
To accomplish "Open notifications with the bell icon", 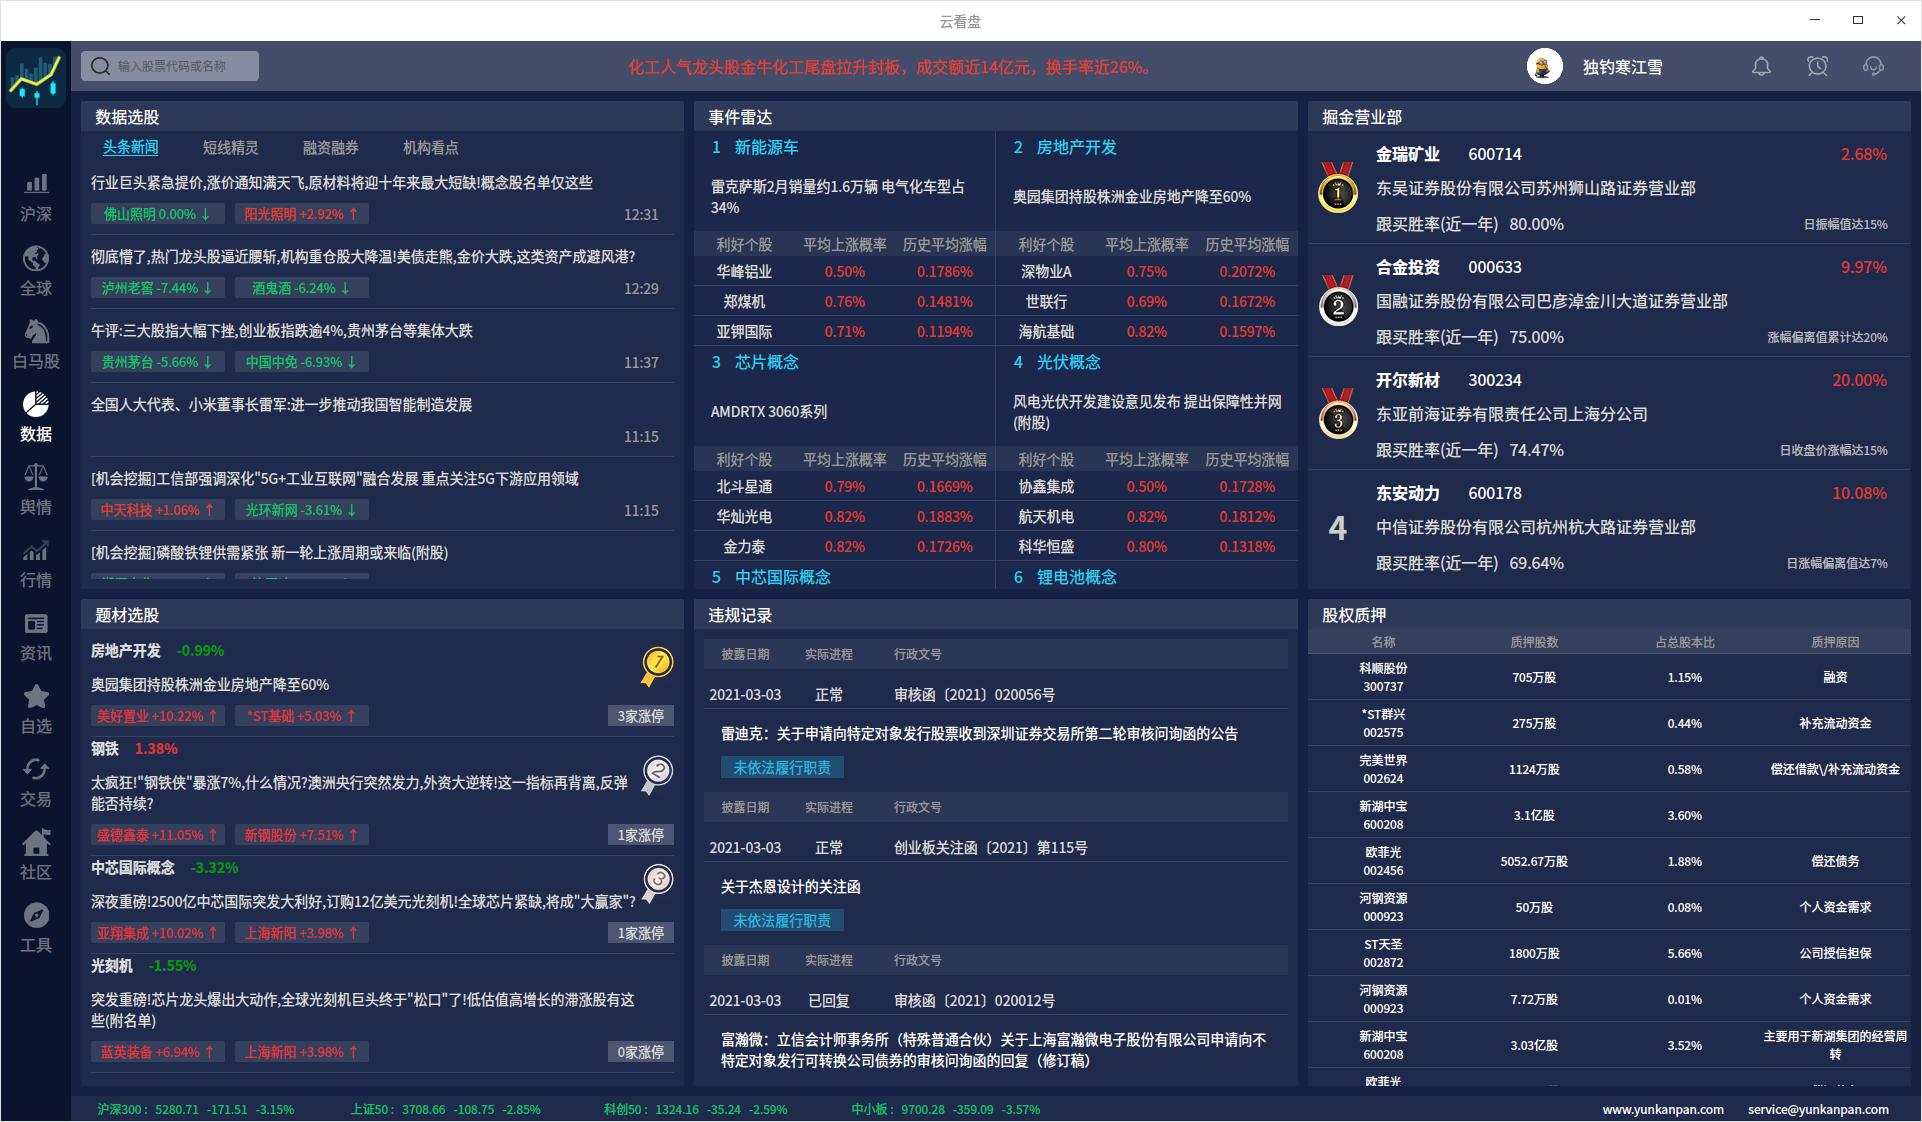I will pyautogui.click(x=1762, y=66).
